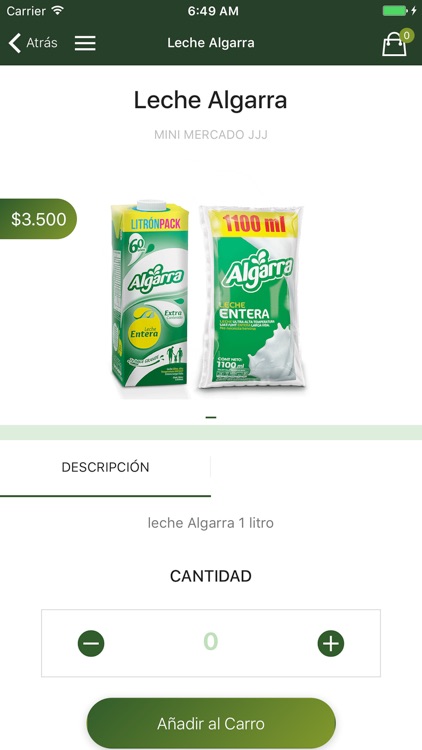
Task: Decrease quantity with the minus button
Action: [91, 643]
